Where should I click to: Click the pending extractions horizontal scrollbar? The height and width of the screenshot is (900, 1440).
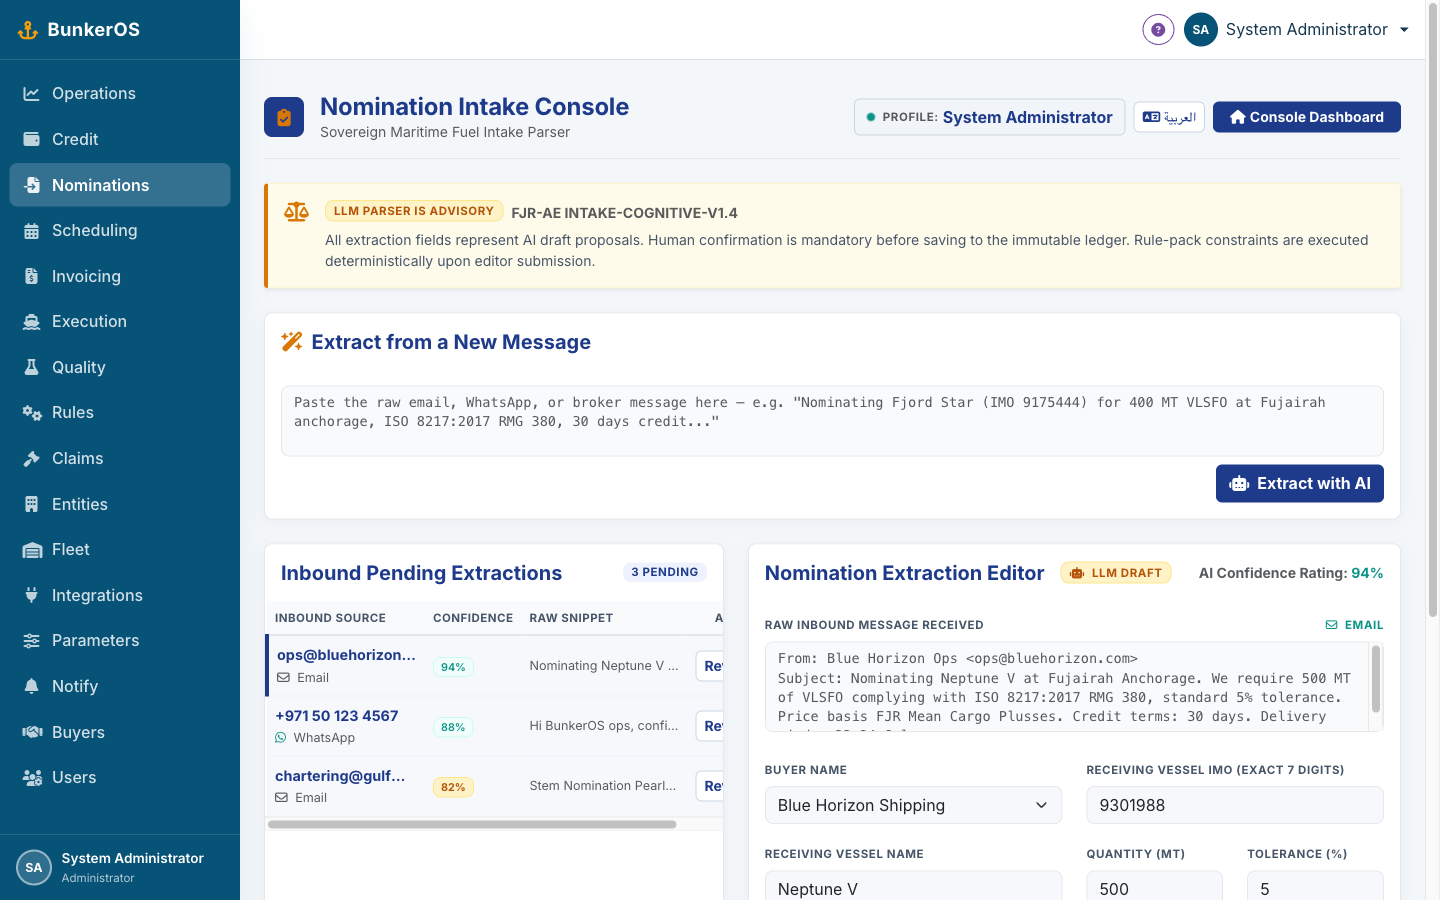tap(472, 825)
